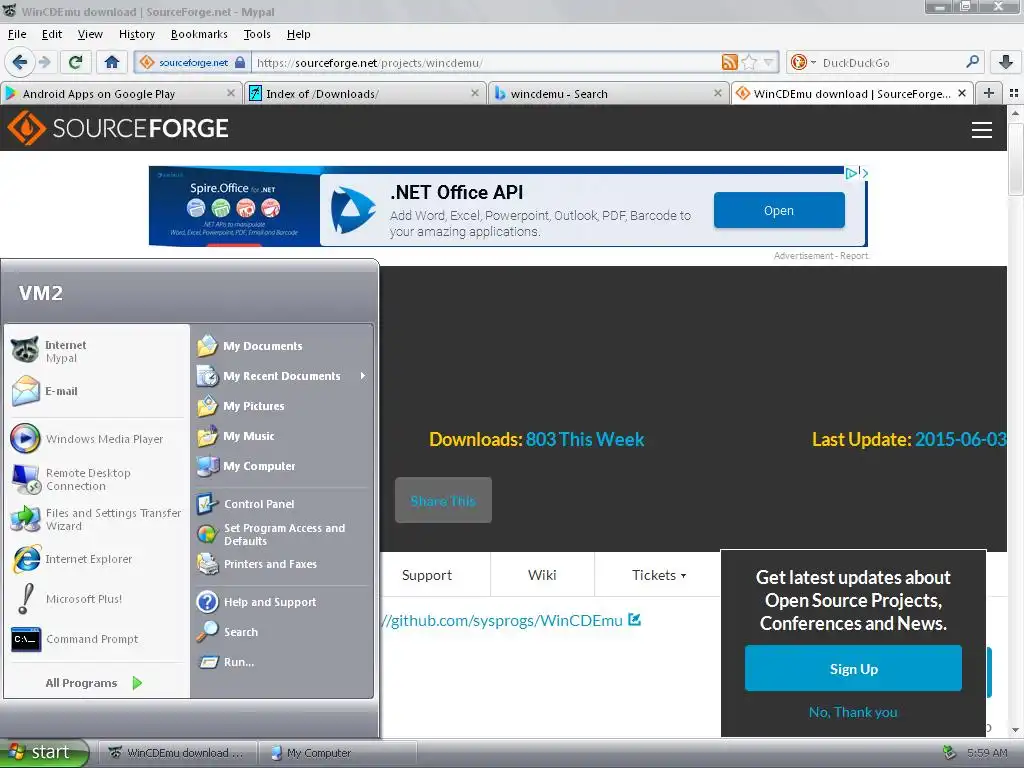Dismiss the popup with No, Thank you
The width and height of the screenshot is (1024, 768).
coord(853,712)
